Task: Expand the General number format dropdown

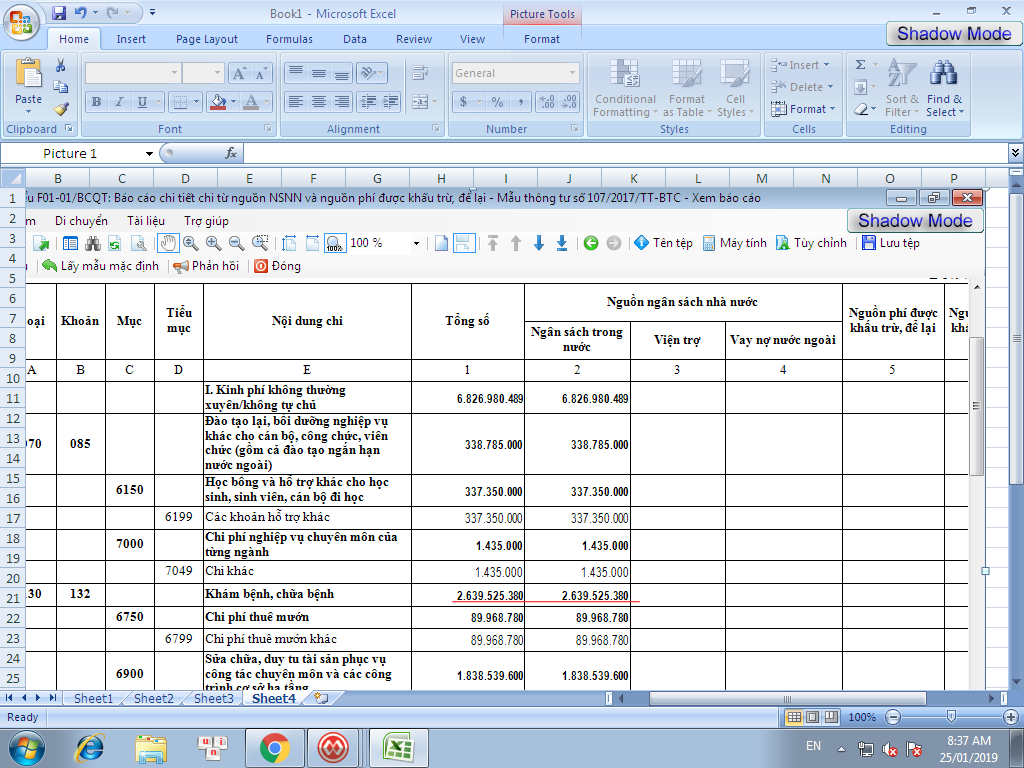Action: tap(572, 73)
